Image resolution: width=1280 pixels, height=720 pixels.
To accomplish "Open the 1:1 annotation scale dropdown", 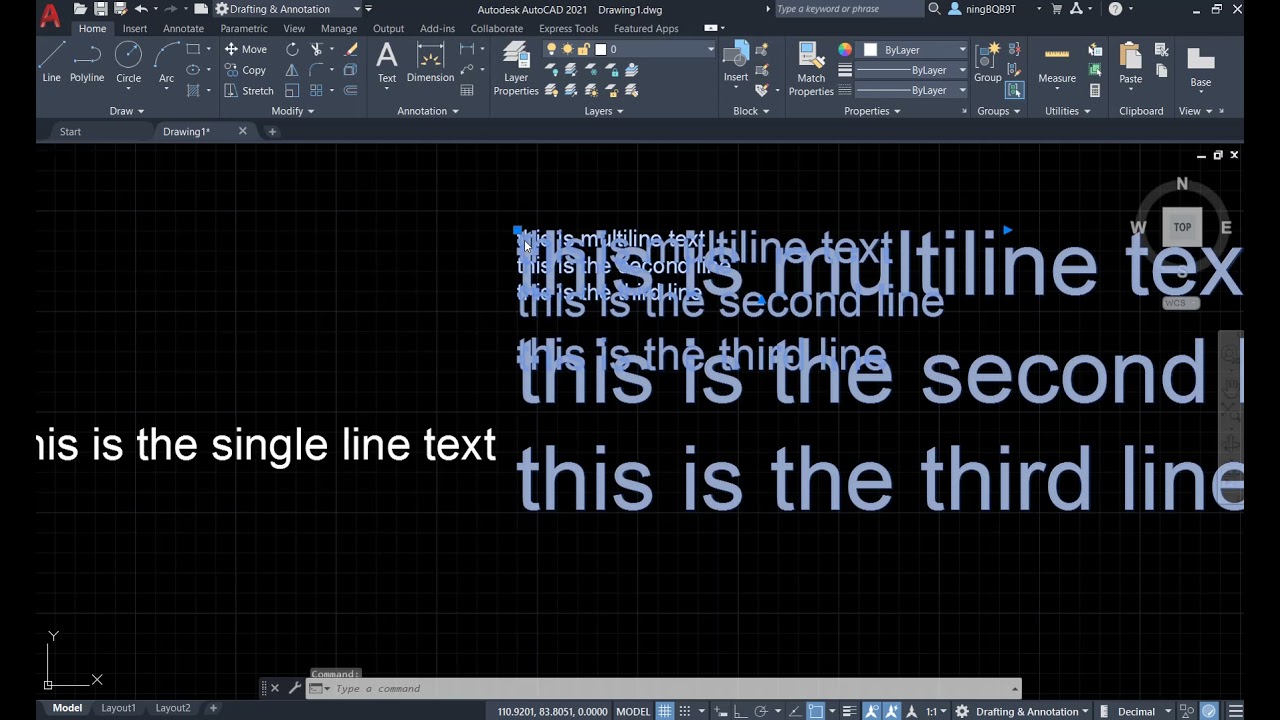I will pos(936,711).
